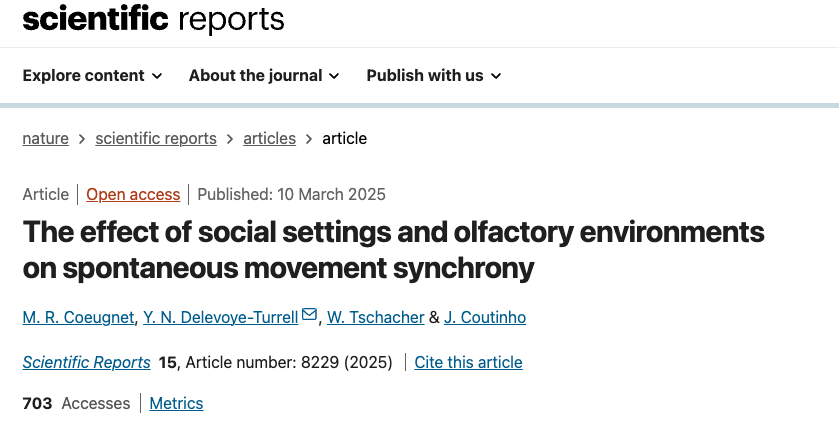839x442 pixels.
Task: Click the chevron next to Explore content
Action: click(157, 77)
